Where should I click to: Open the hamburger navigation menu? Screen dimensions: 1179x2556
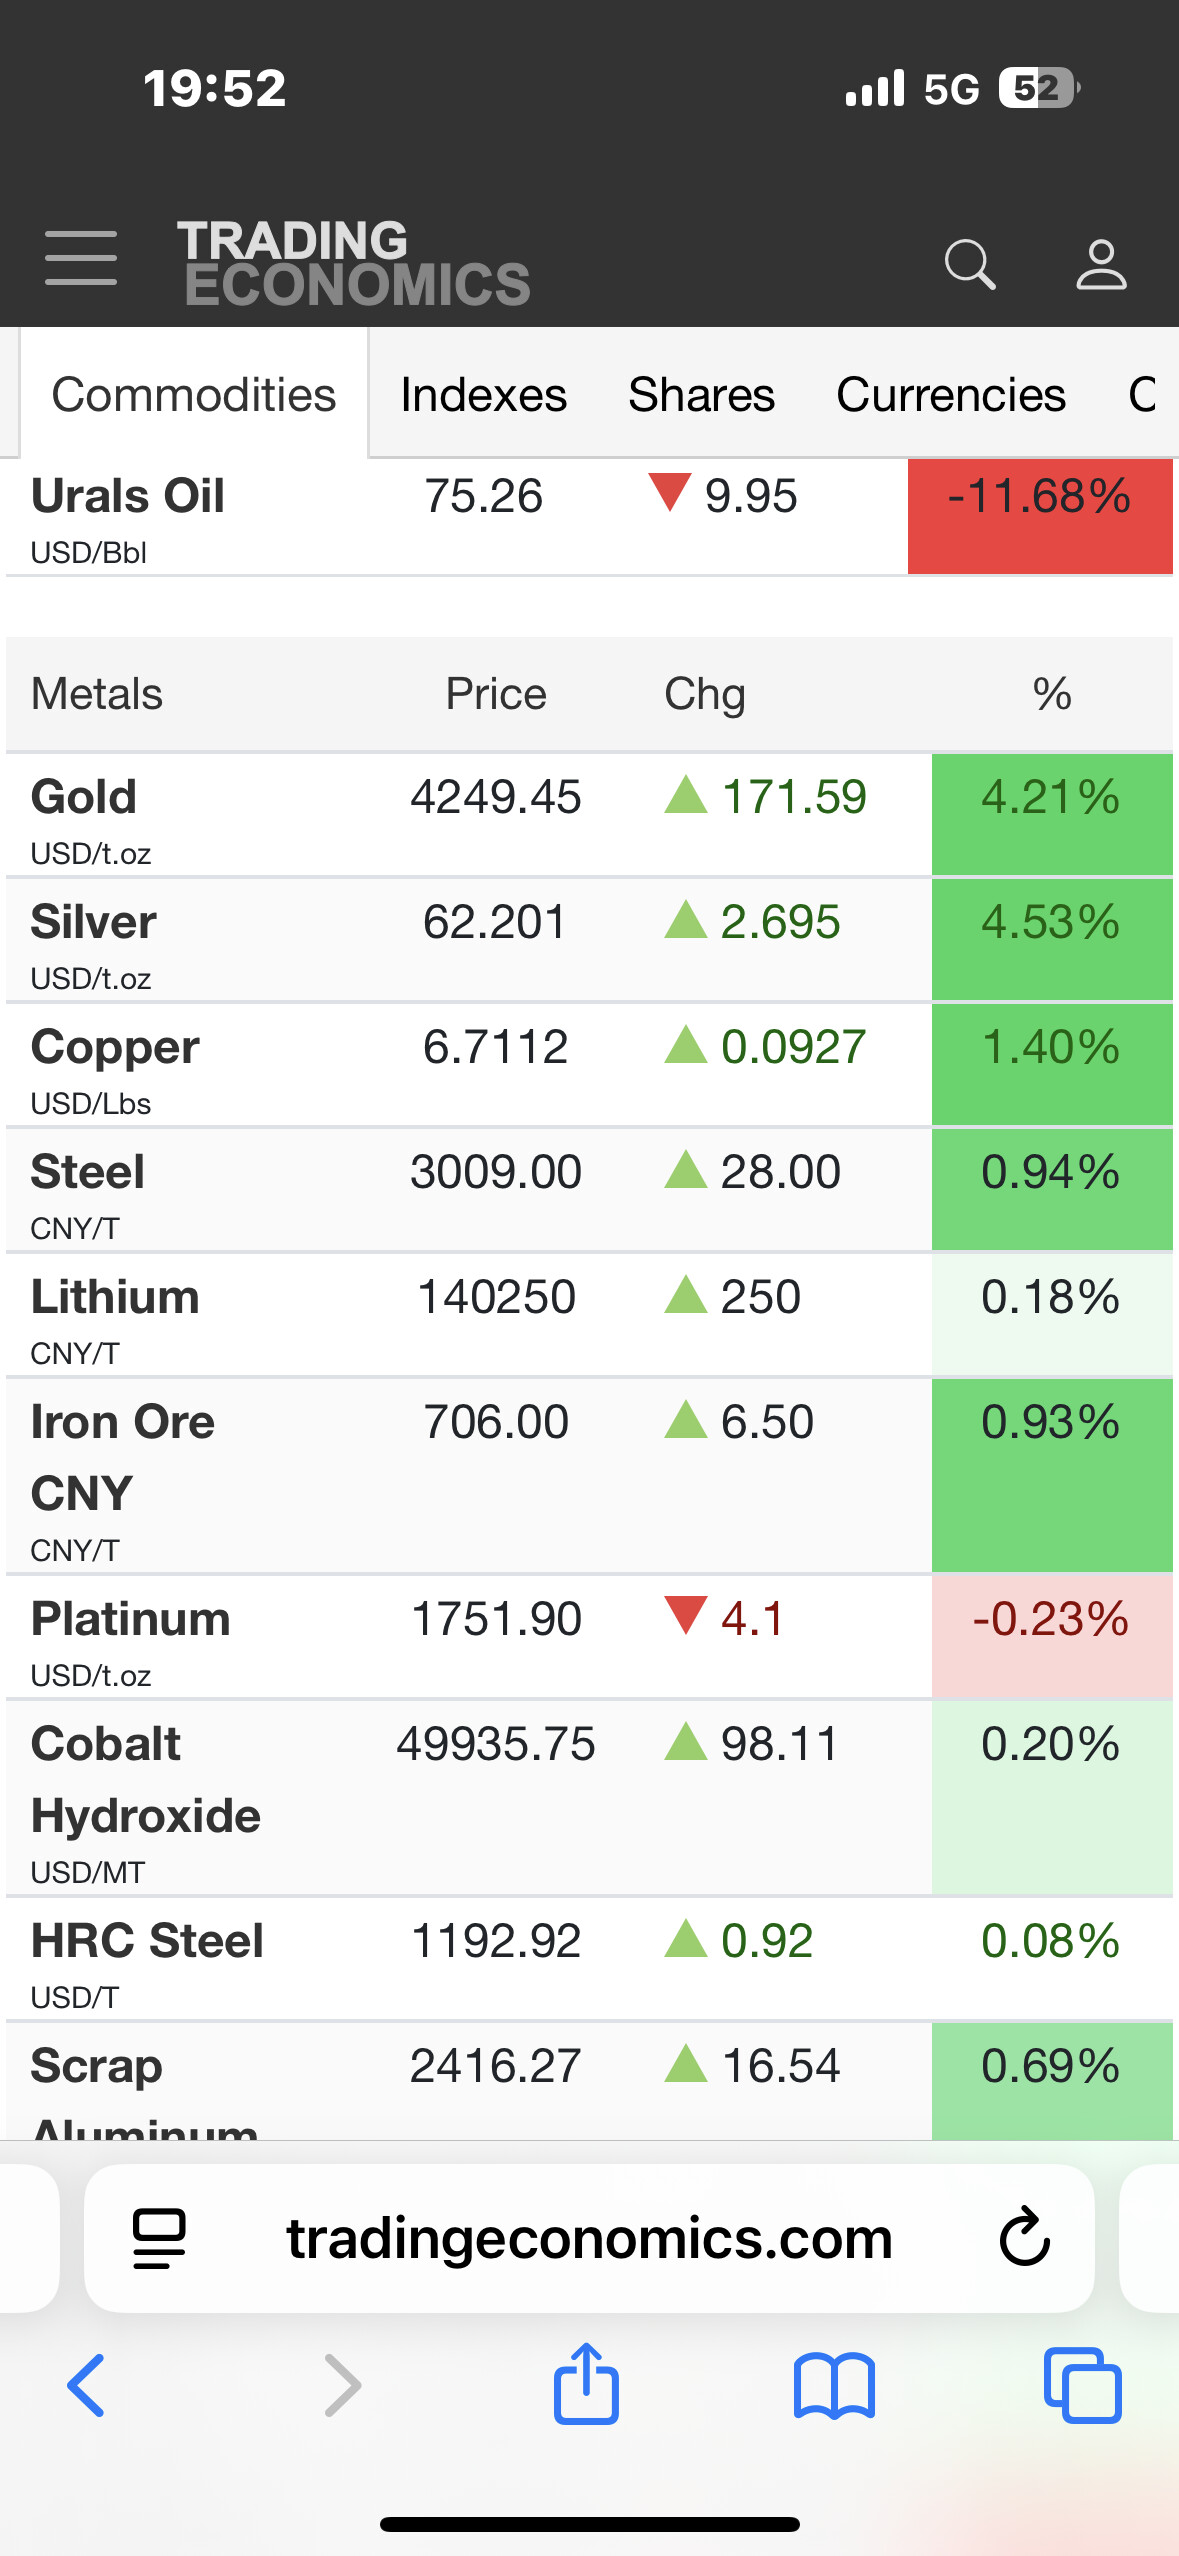(x=81, y=258)
